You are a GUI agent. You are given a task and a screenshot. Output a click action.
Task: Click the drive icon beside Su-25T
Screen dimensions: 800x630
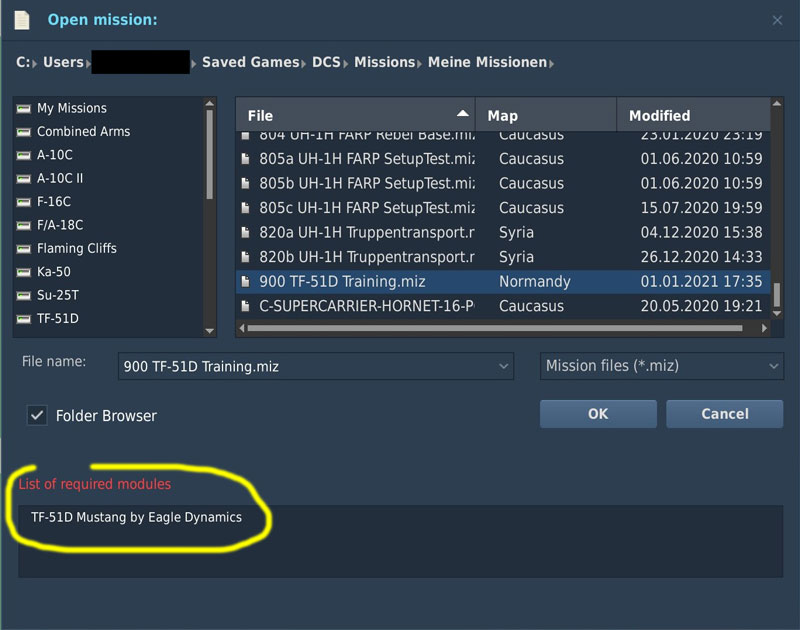[23, 296]
